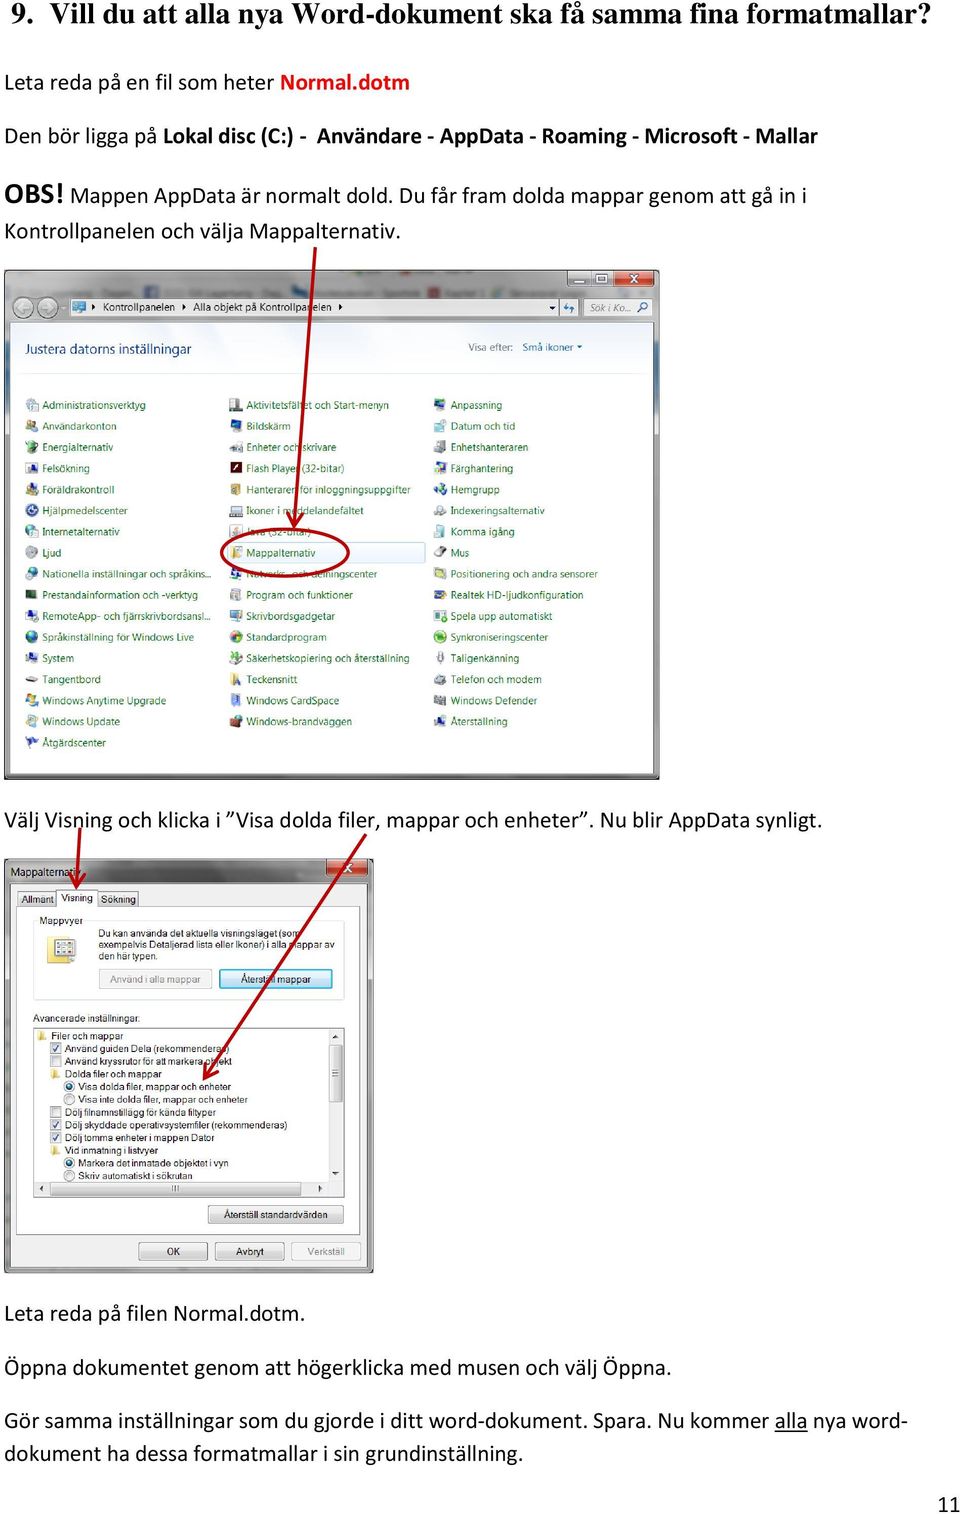Click scroll-down arrow in advanced settings list

336,1173
